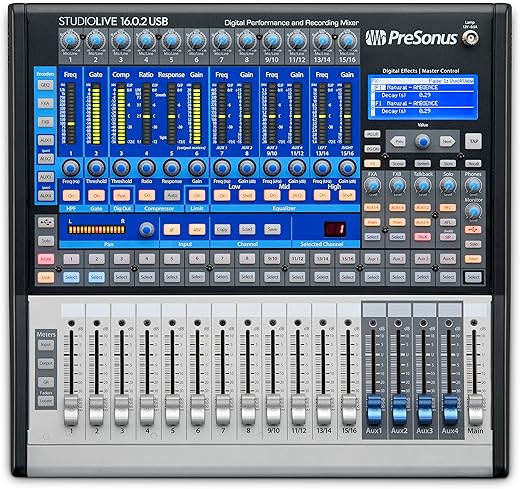Click the orange USB button under the Monitor knob
520x489 pixels.
473,229
